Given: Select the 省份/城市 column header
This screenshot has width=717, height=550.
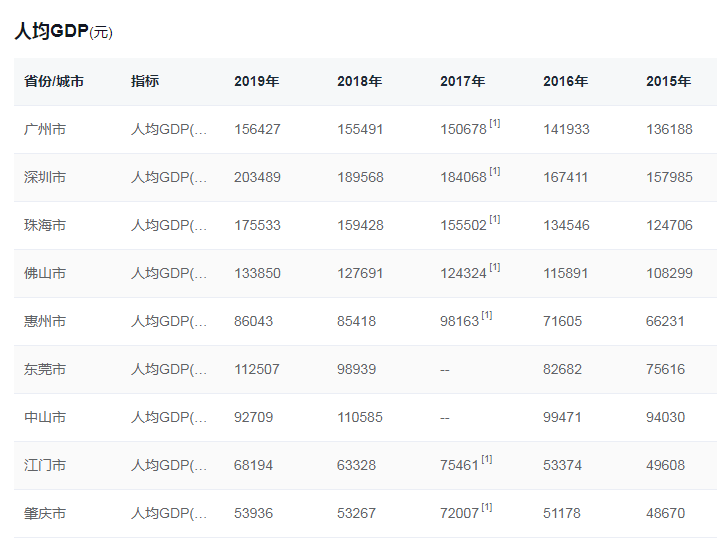Looking at the screenshot, I should (54, 82).
